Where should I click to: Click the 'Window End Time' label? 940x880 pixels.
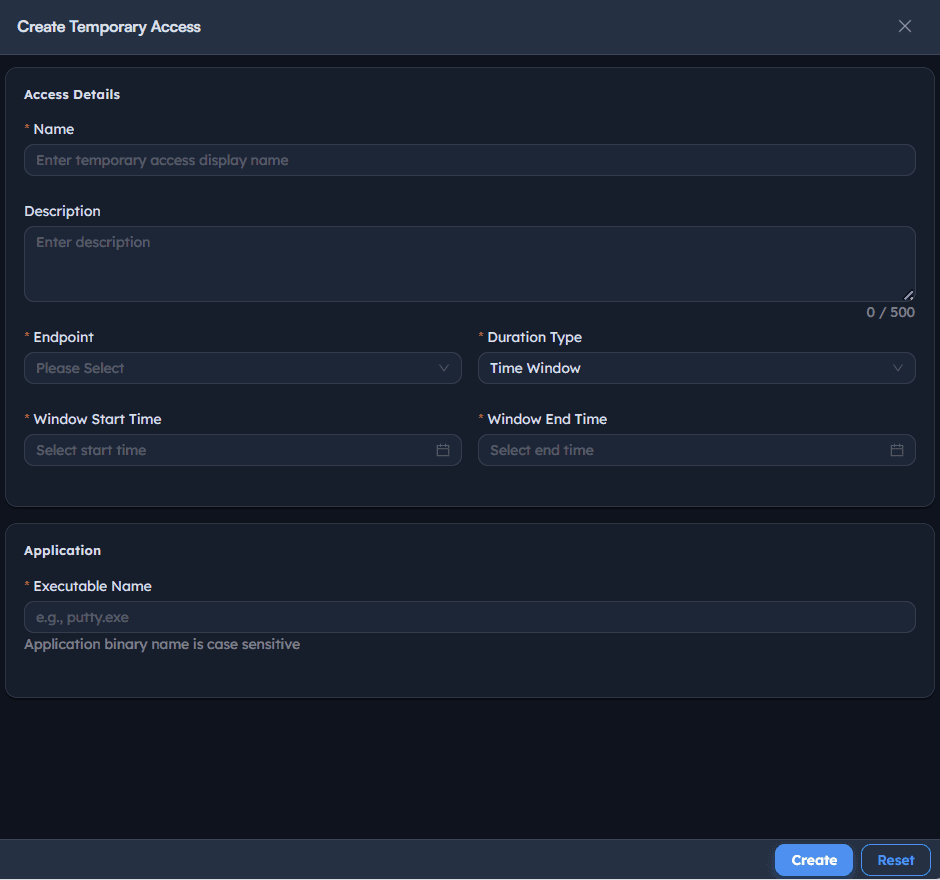pos(547,419)
